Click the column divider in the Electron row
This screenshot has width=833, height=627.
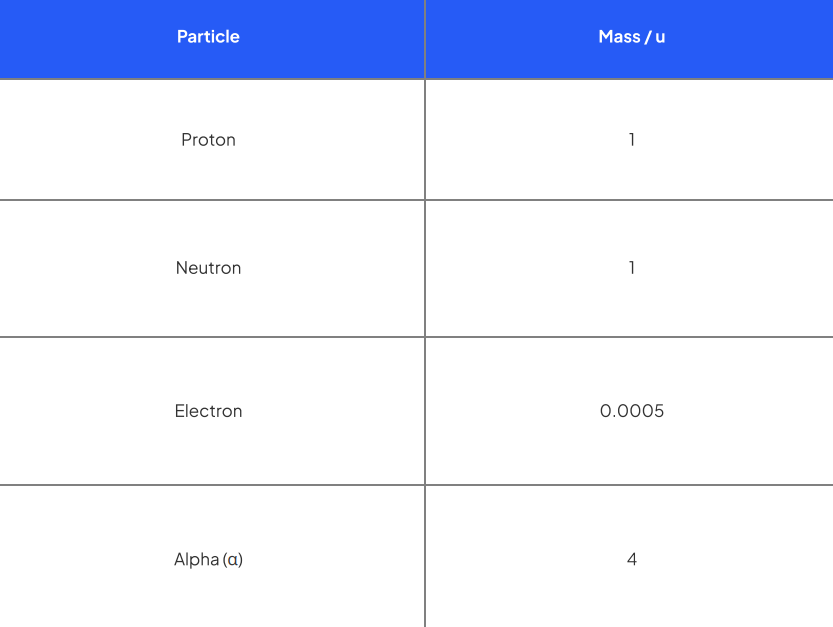[425, 411]
